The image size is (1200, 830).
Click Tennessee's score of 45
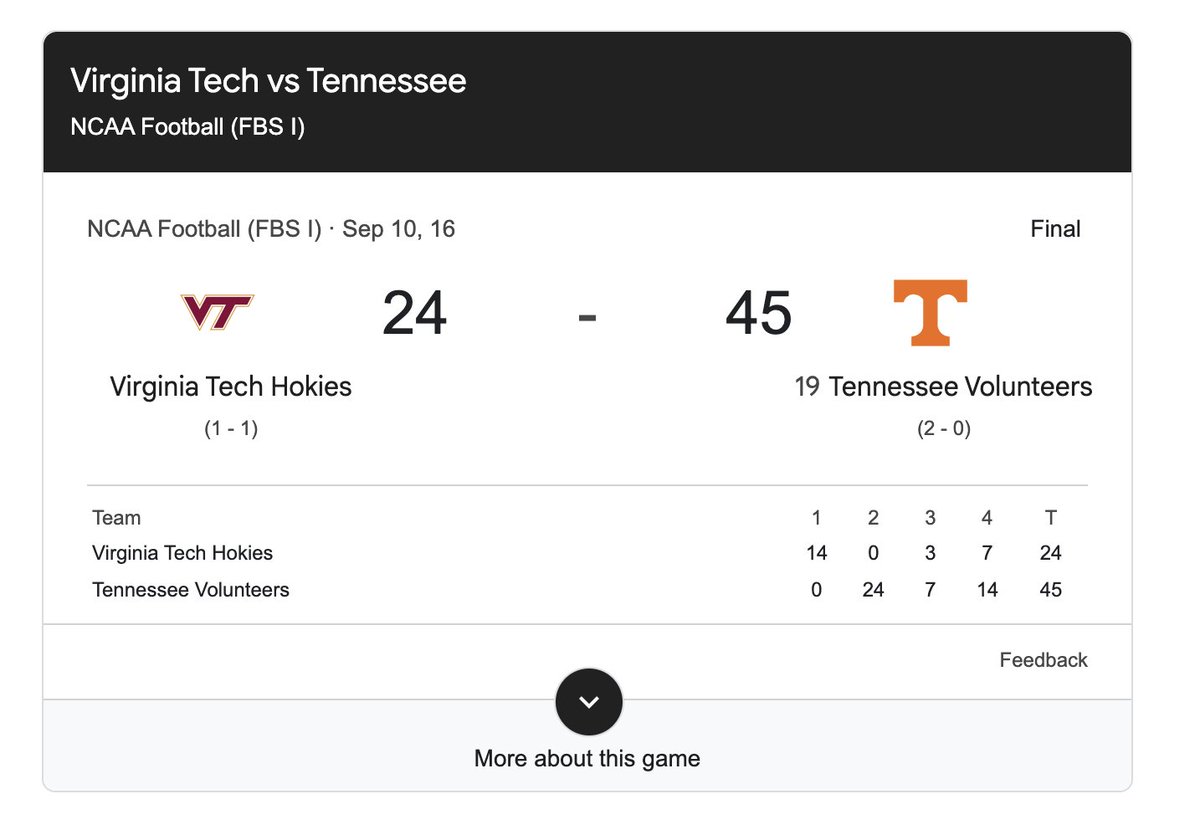pos(758,313)
